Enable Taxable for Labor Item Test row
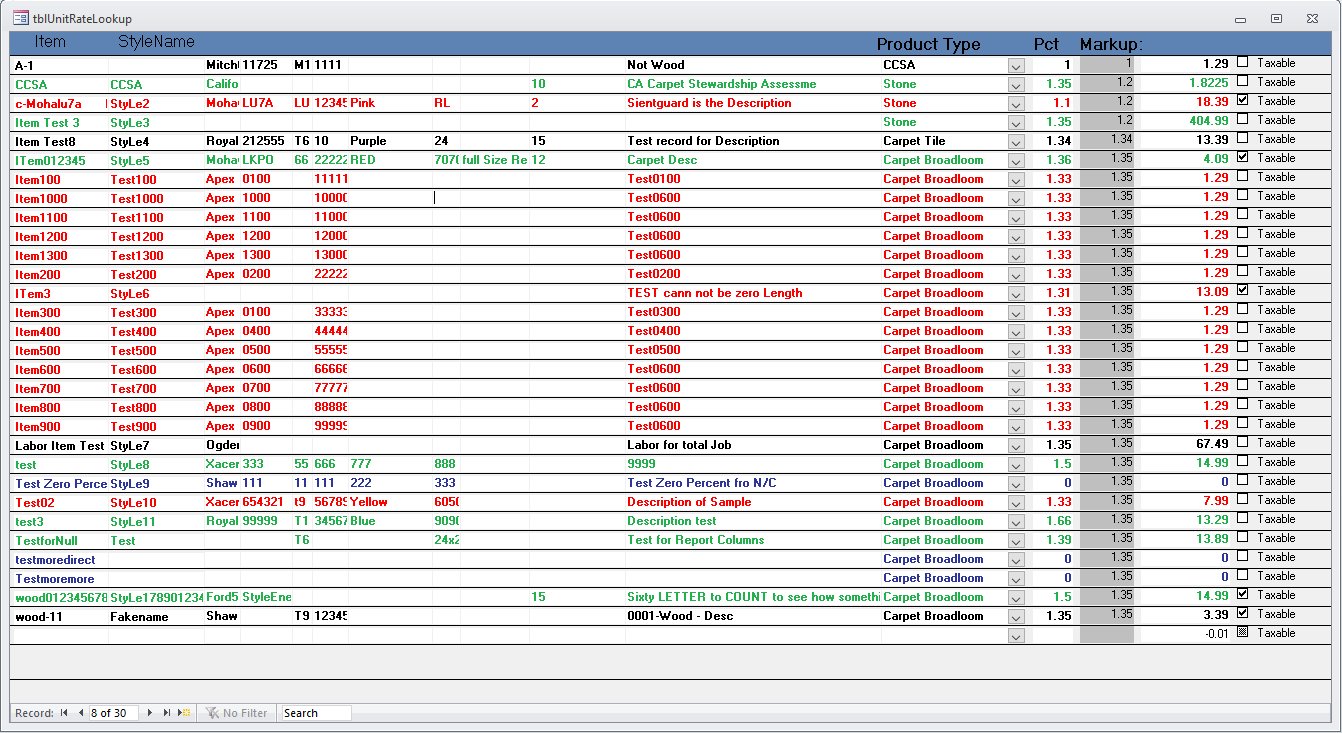 1243,442
